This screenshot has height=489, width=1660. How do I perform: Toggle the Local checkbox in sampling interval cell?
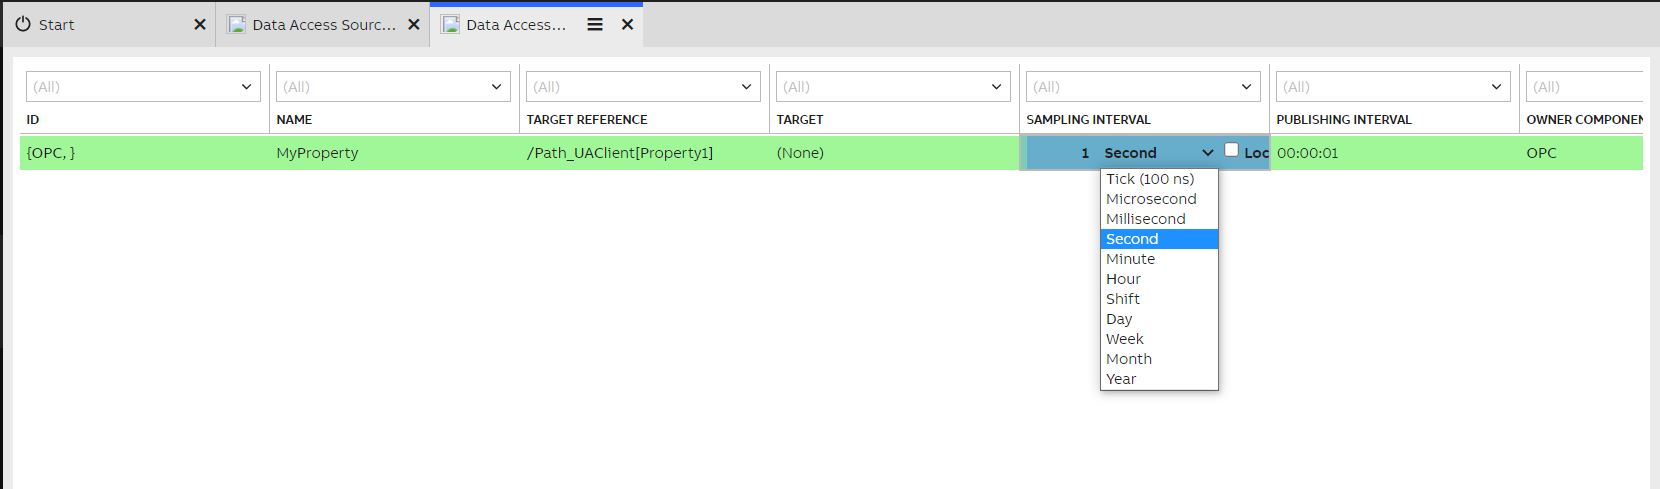[1232, 150]
